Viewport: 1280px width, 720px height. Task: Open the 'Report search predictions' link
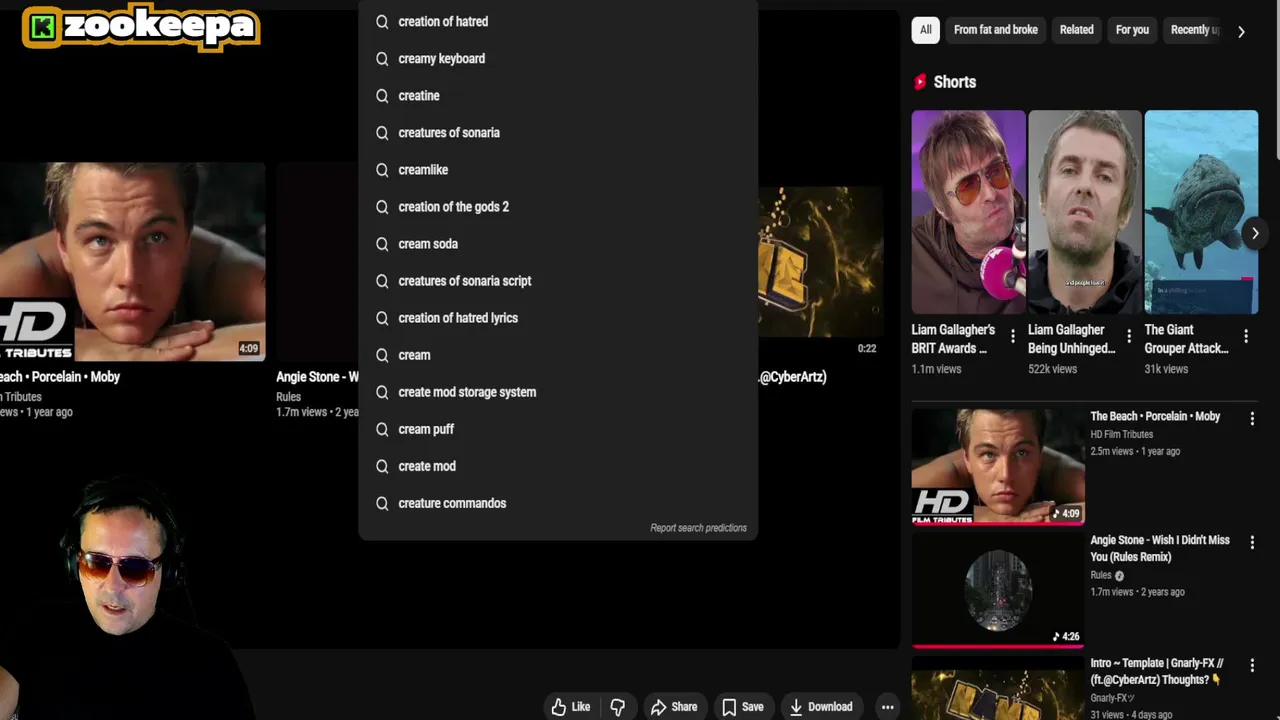pyautogui.click(x=698, y=527)
